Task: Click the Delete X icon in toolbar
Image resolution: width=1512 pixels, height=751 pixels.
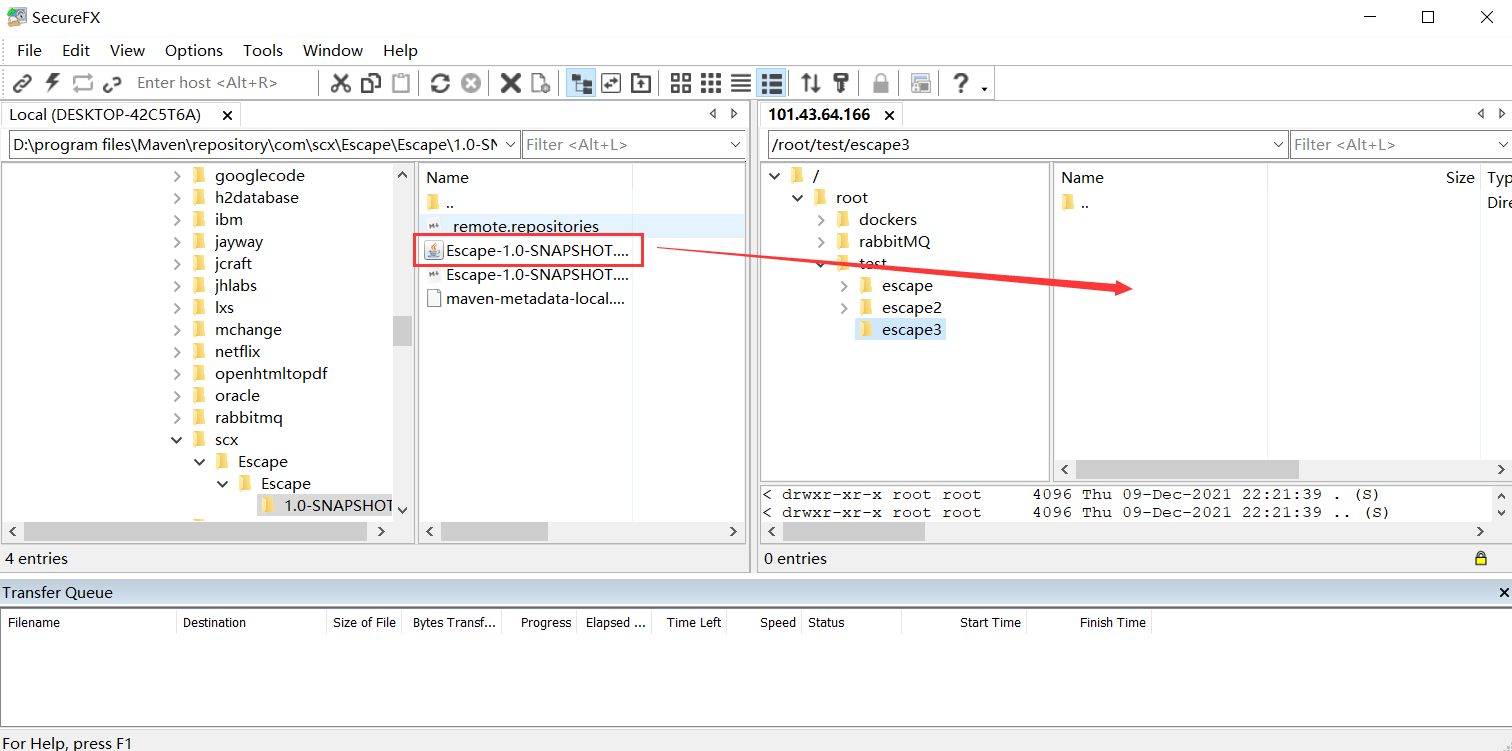Action: click(x=511, y=83)
